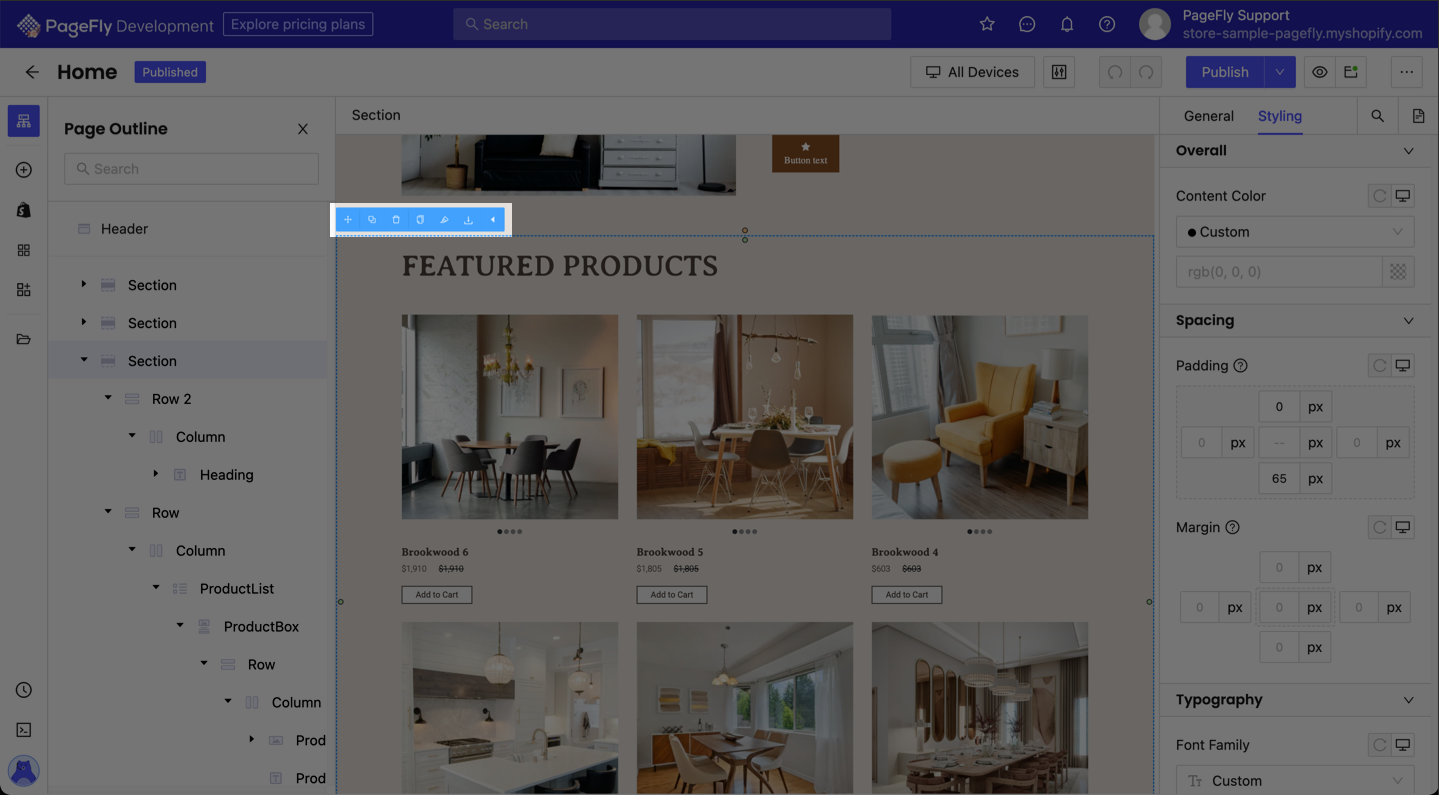
Task: Open the add section blocks icon in the left sidebar
Action: coord(24,290)
